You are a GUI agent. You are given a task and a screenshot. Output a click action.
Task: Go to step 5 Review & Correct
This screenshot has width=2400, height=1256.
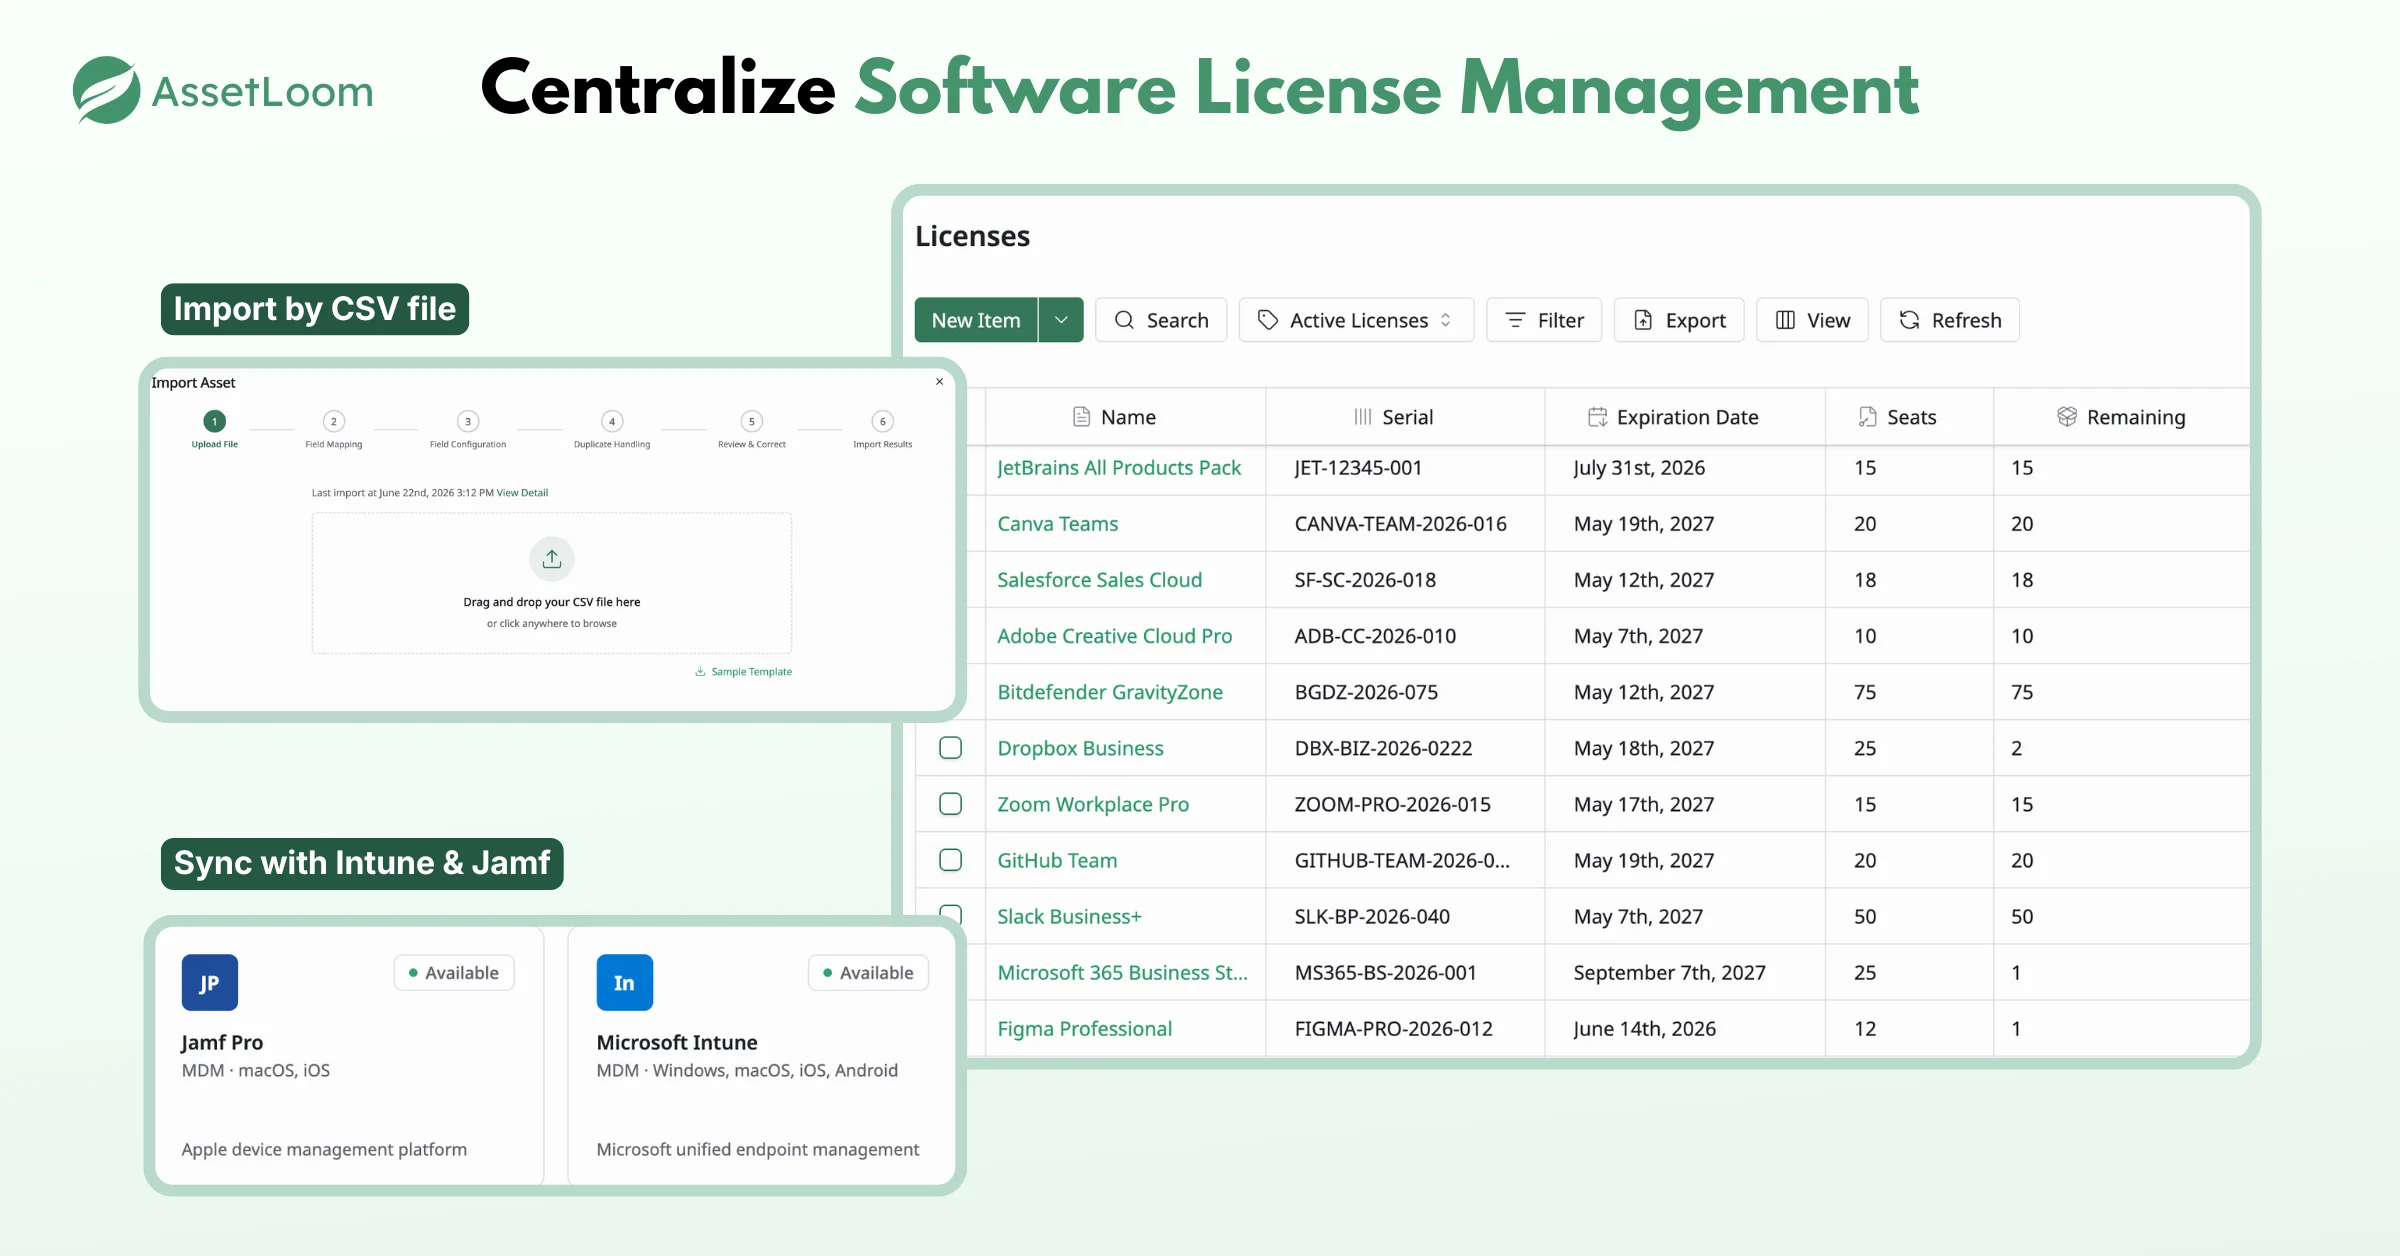752,430
